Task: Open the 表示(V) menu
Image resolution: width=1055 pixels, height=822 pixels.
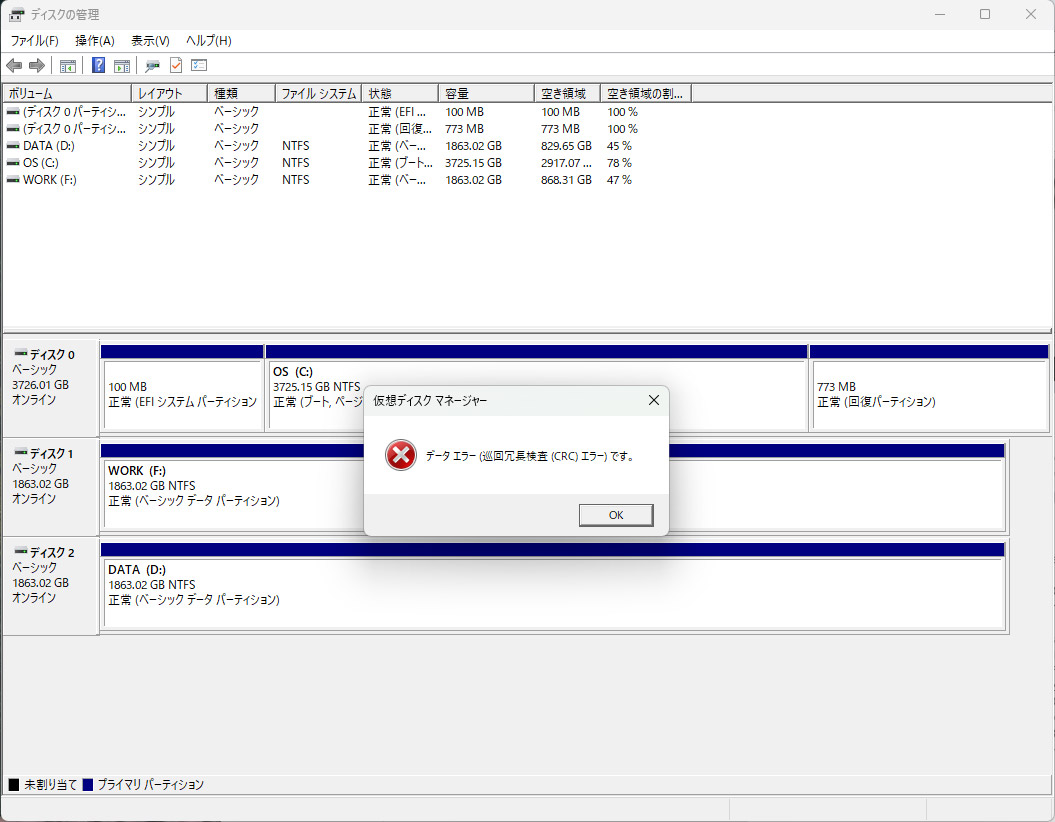Action: (x=150, y=40)
